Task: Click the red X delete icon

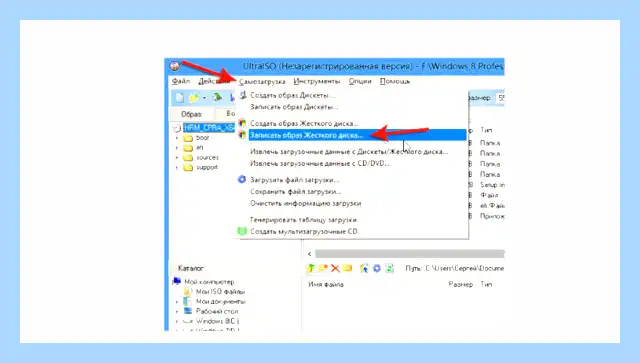Action: [335, 268]
